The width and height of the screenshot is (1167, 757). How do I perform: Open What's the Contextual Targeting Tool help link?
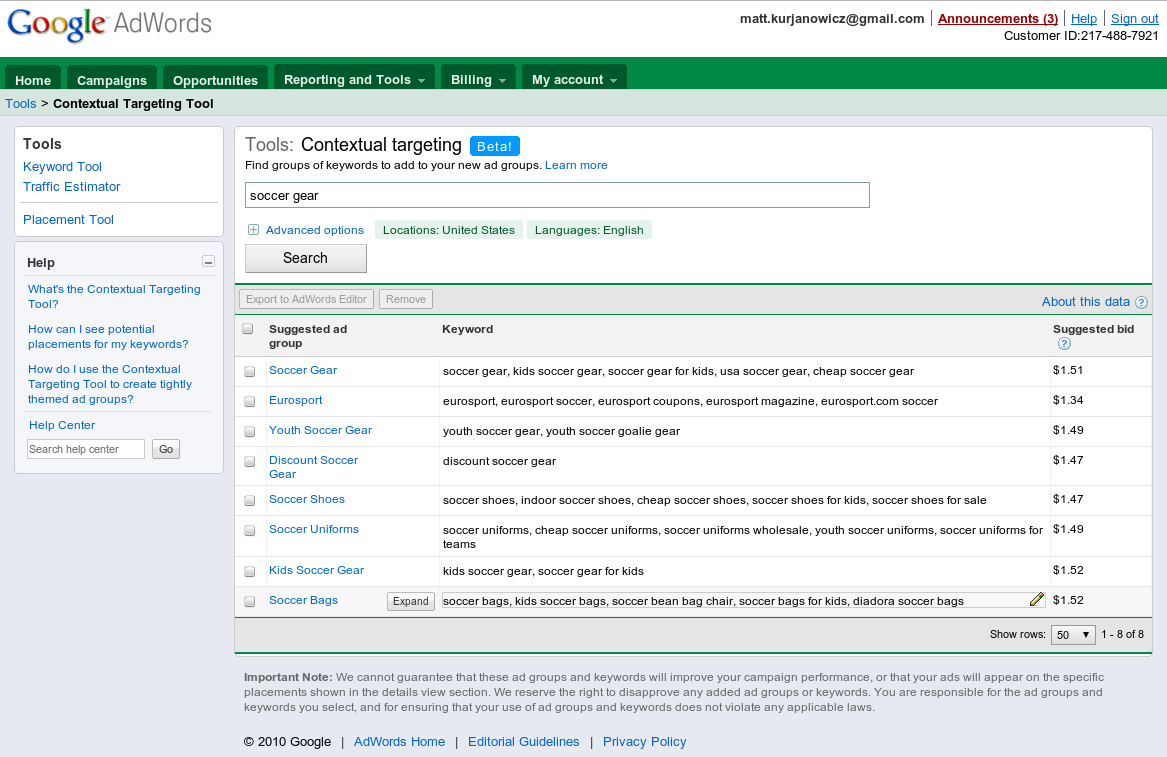click(114, 296)
